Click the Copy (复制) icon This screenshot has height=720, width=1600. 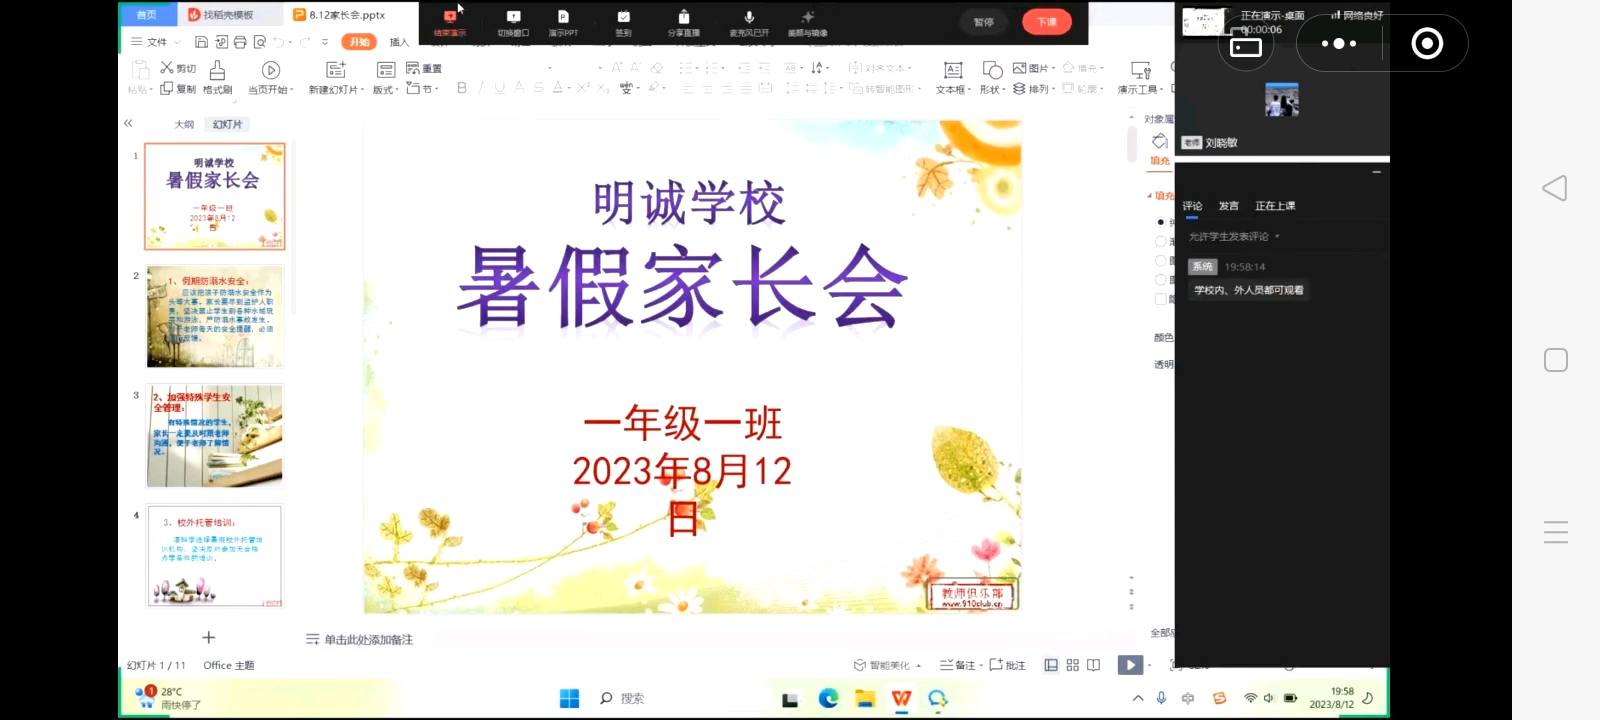[166, 89]
